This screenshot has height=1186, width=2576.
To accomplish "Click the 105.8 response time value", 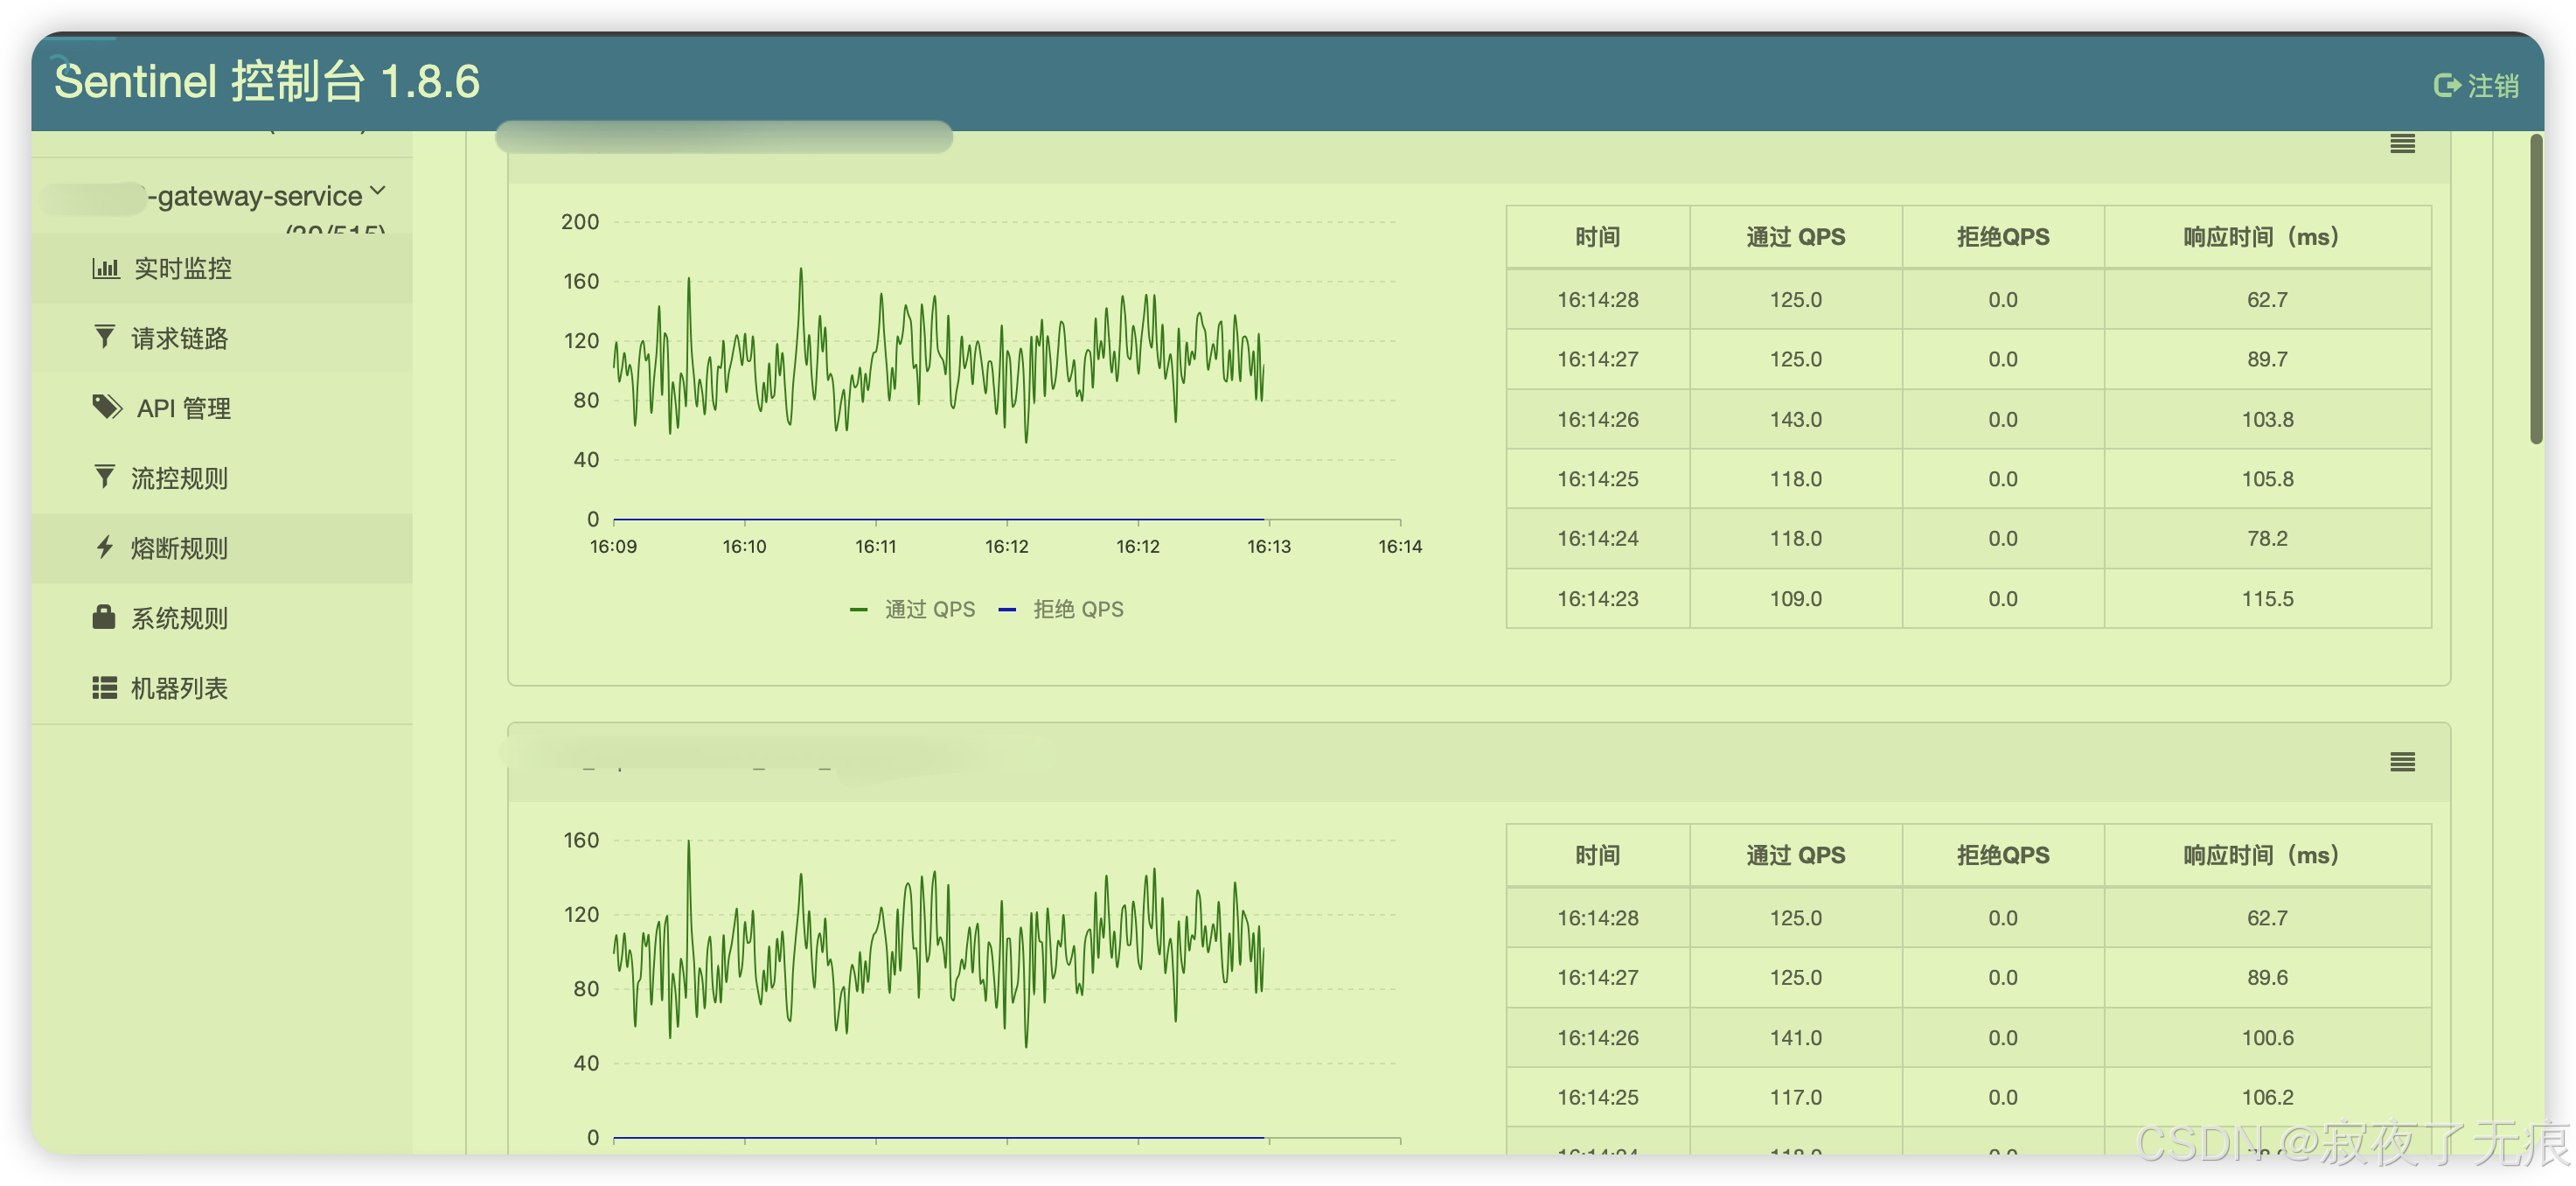I will pyautogui.click(x=2267, y=479).
